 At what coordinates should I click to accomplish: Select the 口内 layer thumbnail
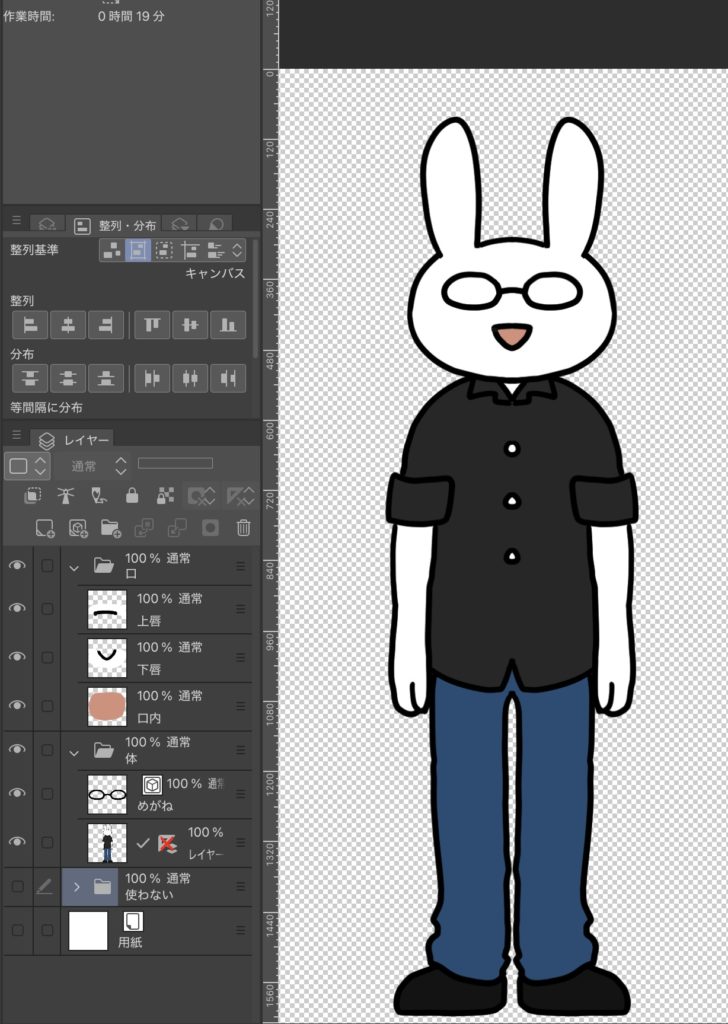[107, 706]
